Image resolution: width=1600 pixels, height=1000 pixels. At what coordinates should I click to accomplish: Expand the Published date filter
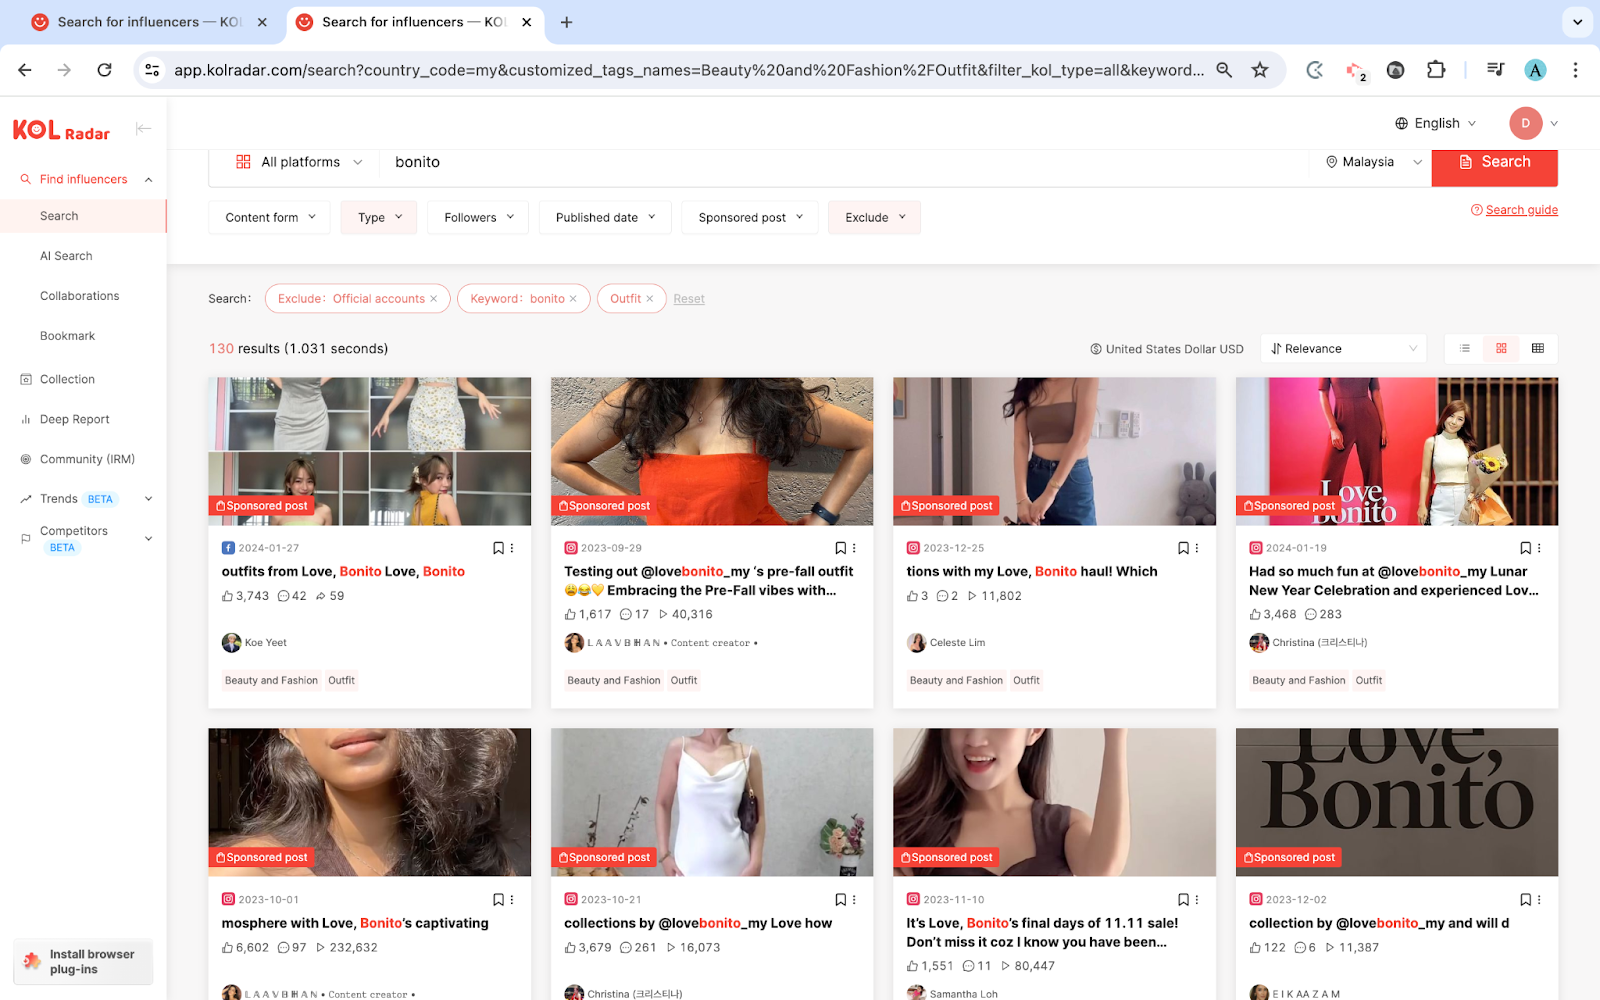pyautogui.click(x=605, y=217)
